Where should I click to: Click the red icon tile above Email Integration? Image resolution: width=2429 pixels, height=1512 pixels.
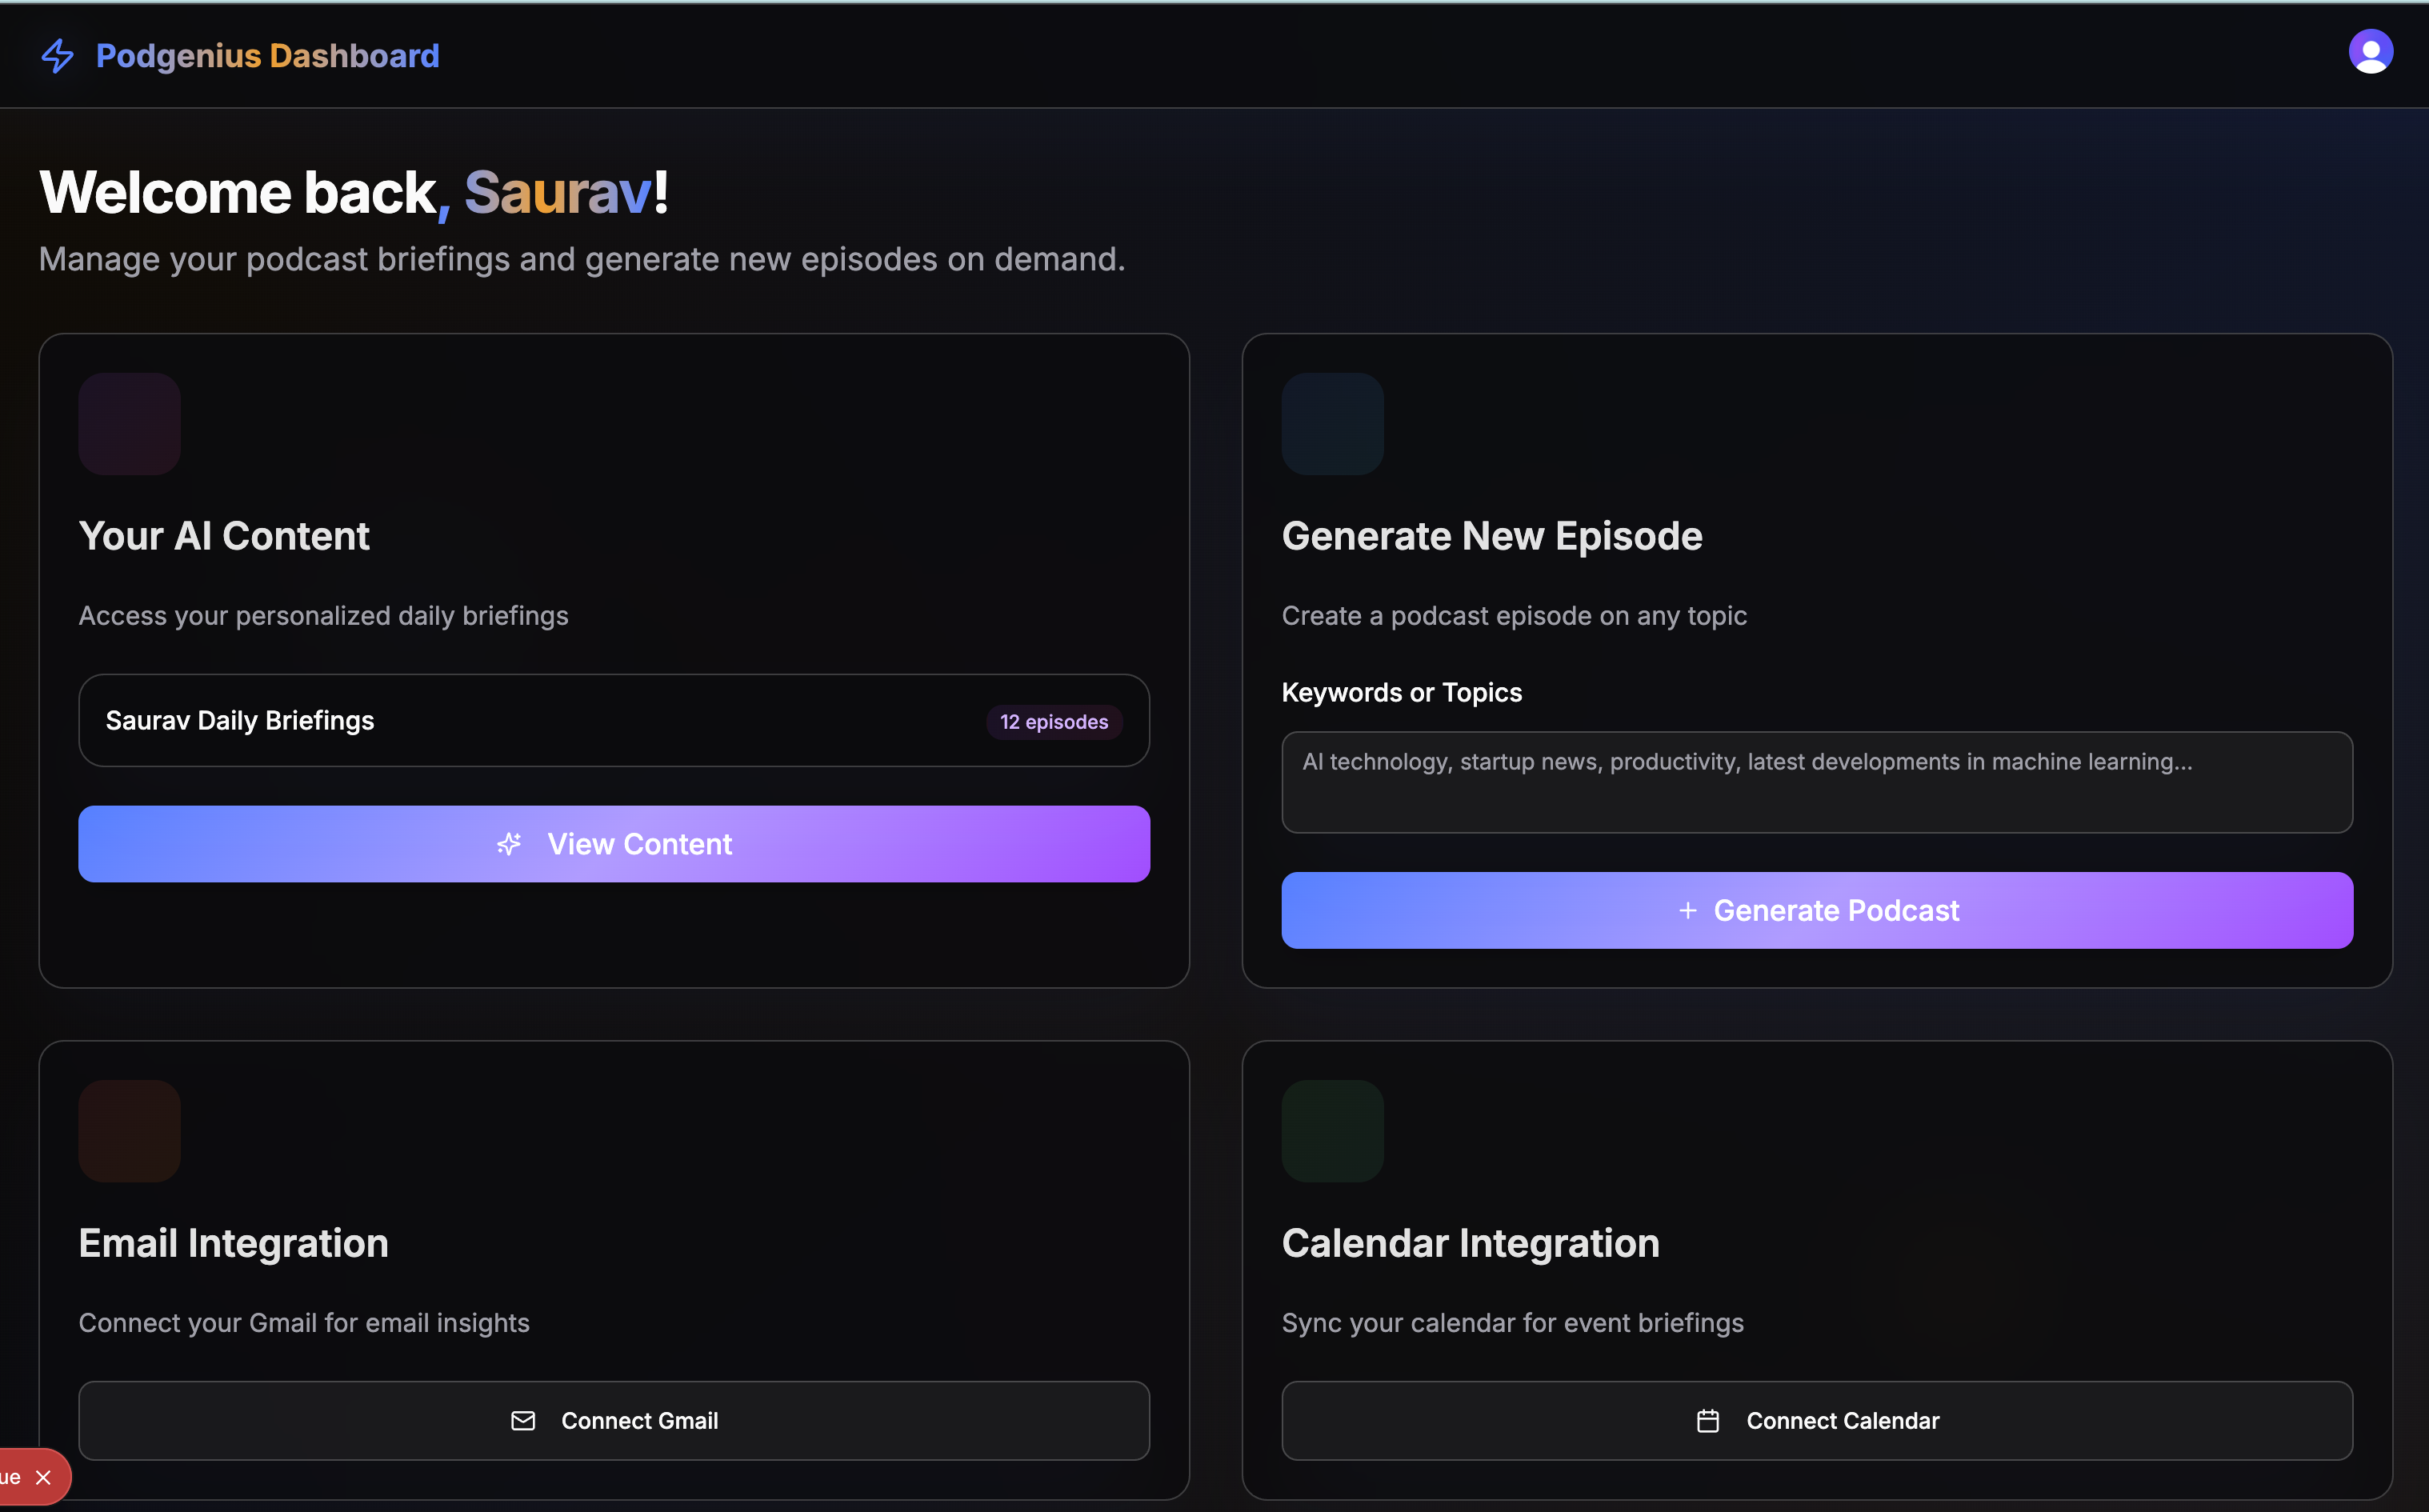129,1131
